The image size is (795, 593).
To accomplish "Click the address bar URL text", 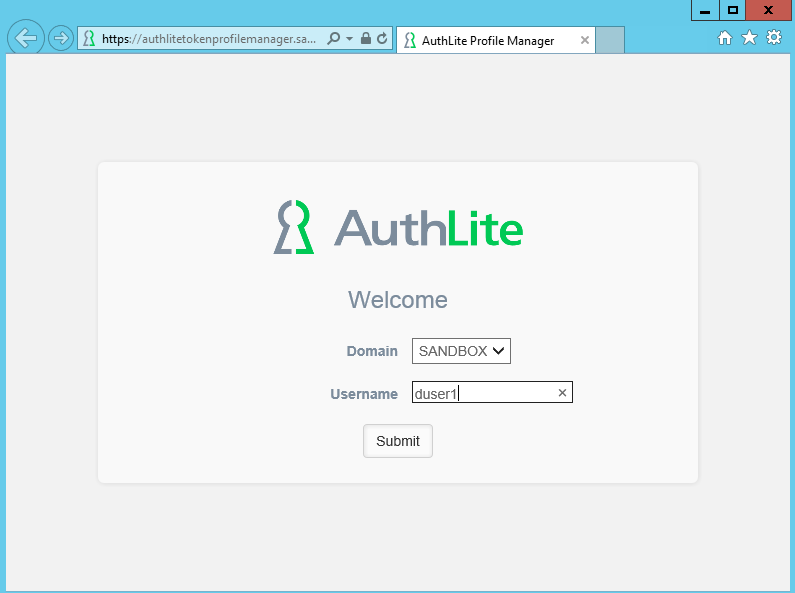I will coord(209,39).
